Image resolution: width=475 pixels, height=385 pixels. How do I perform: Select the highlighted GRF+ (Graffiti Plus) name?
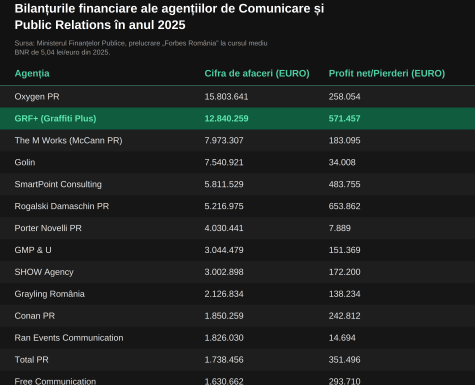[55, 119]
